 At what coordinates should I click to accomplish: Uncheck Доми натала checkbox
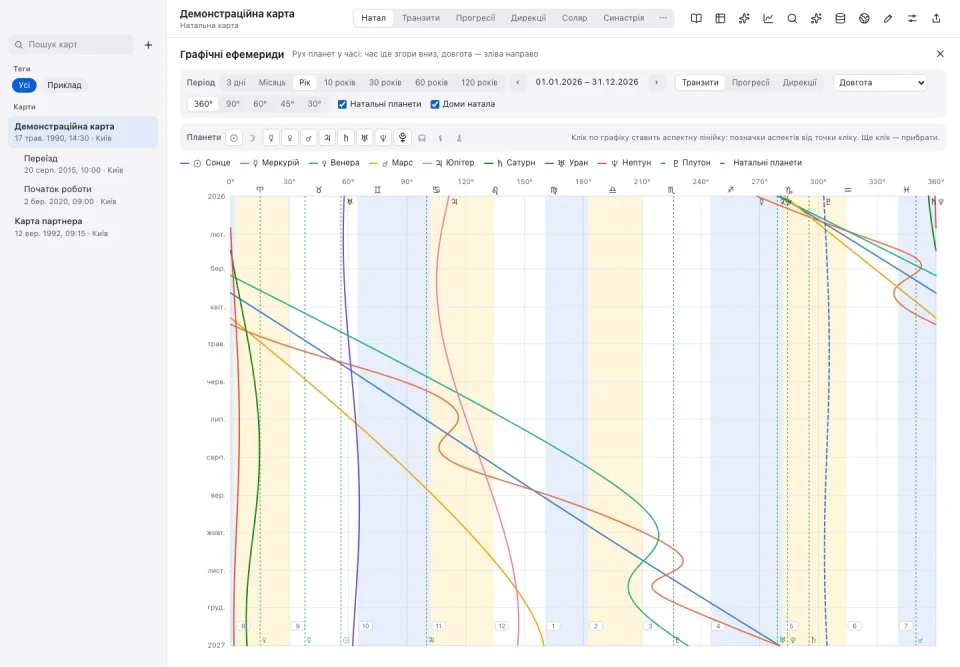point(435,104)
